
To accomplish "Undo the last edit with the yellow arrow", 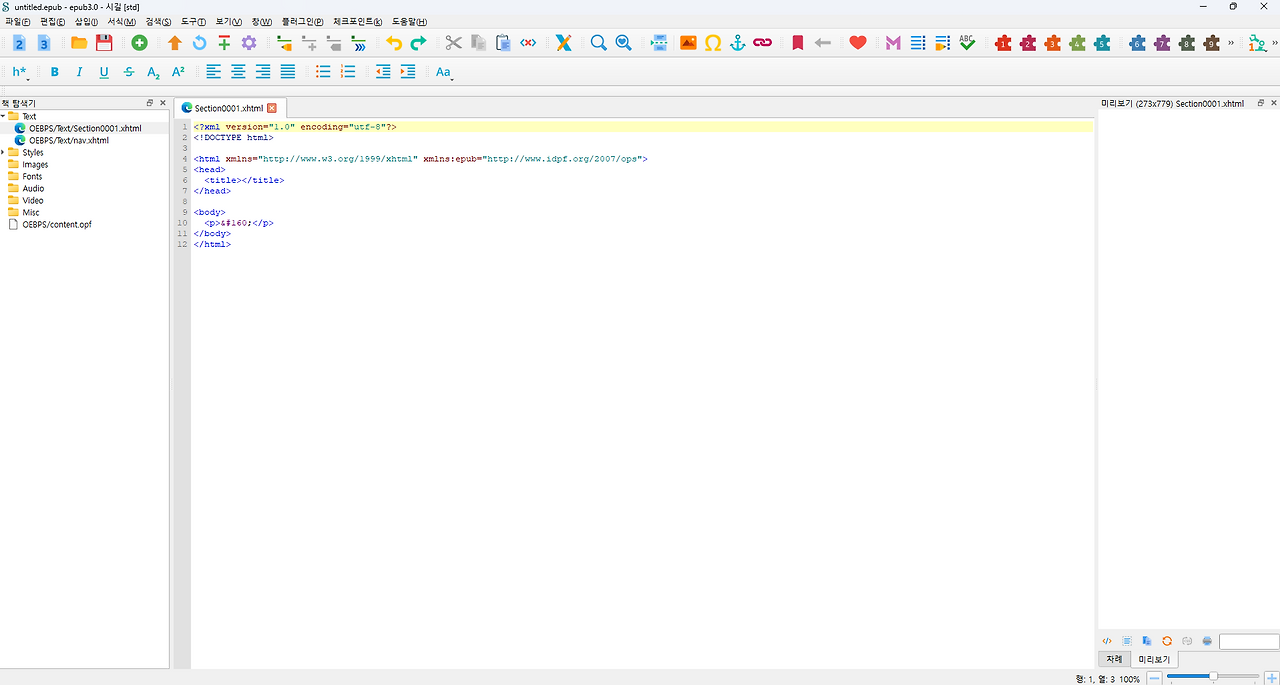I will (x=394, y=43).
